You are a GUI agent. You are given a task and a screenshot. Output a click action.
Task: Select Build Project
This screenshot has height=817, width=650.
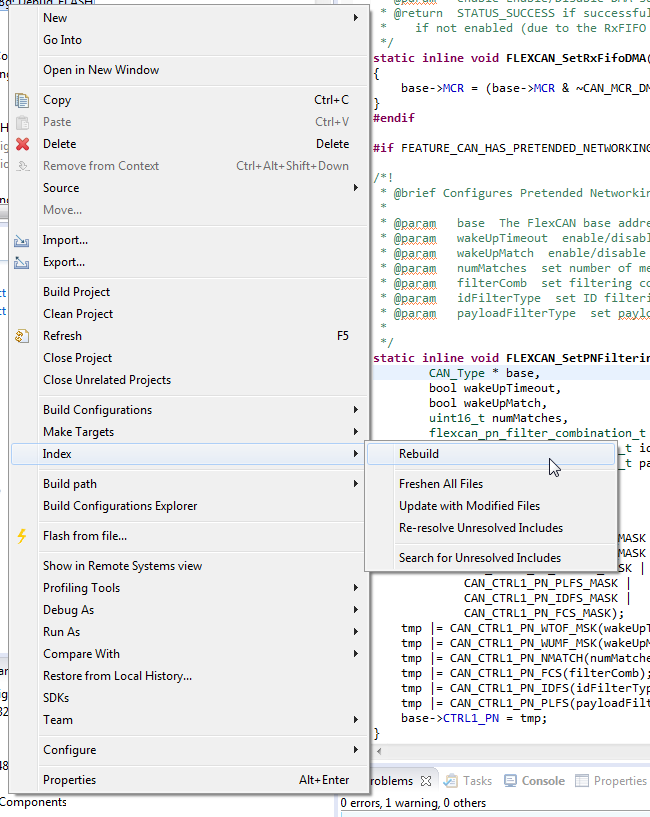click(x=189, y=292)
